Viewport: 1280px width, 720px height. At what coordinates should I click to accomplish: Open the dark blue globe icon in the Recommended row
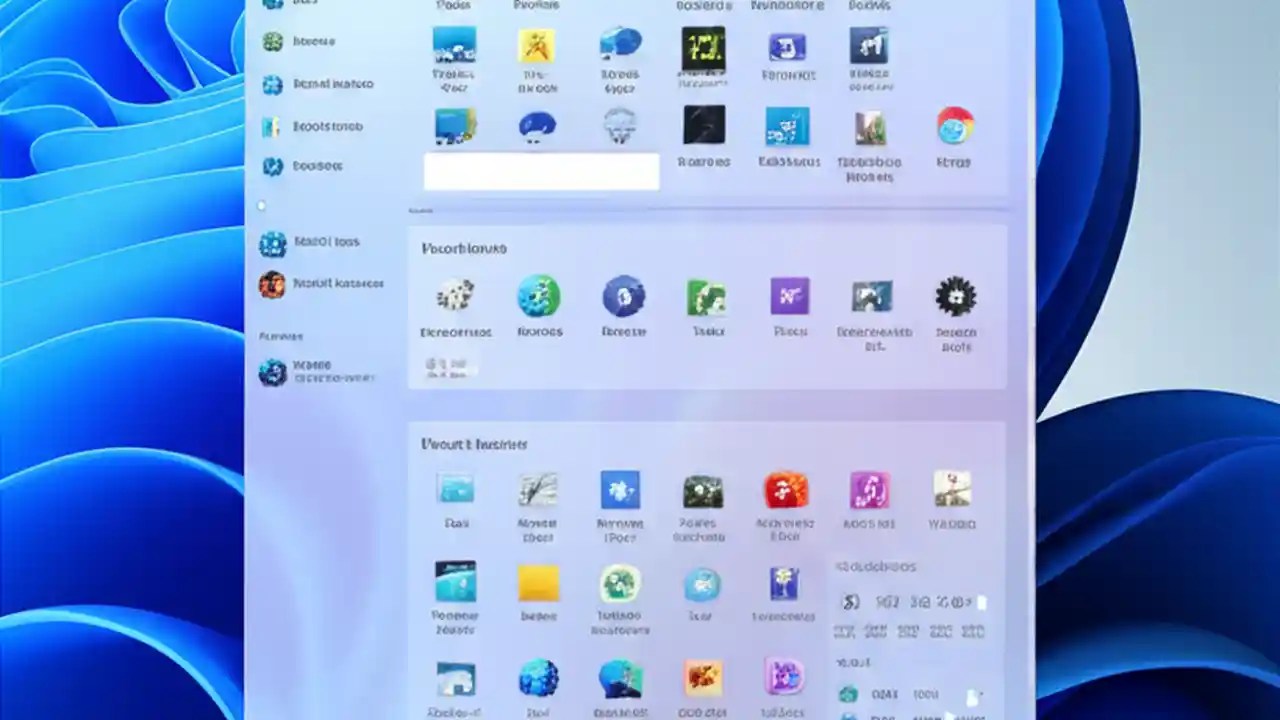[623, 296]
